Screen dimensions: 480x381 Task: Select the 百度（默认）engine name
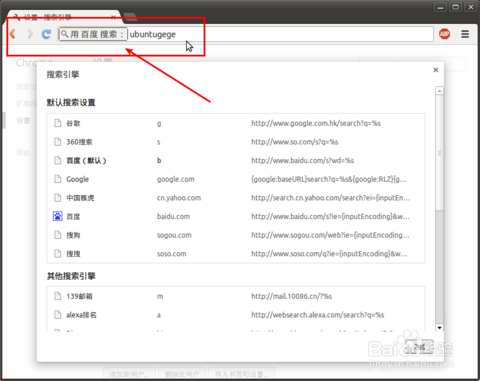point(86,161)
